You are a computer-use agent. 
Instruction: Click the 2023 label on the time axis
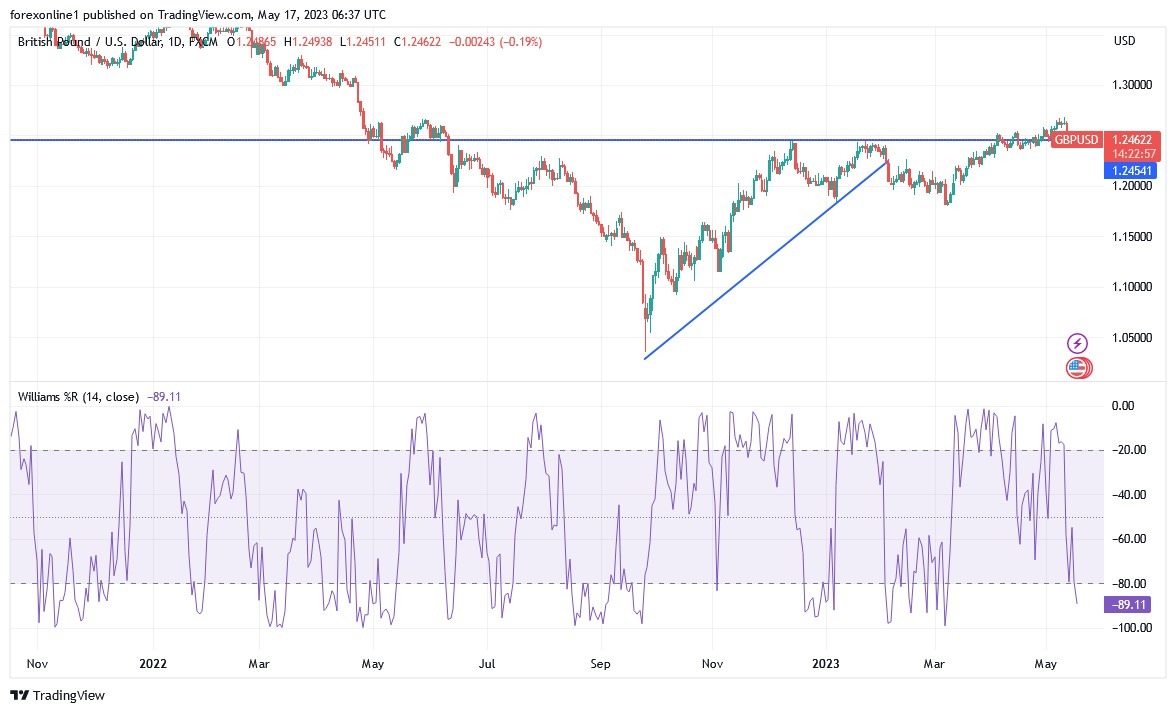[827, 663]
